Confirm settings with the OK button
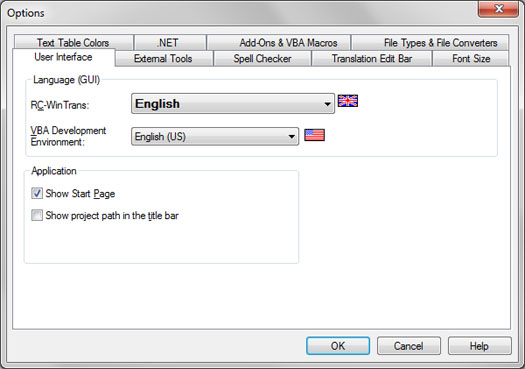This screenshot has width=525, height=369. pyautogui.click(x=338, y=346)
